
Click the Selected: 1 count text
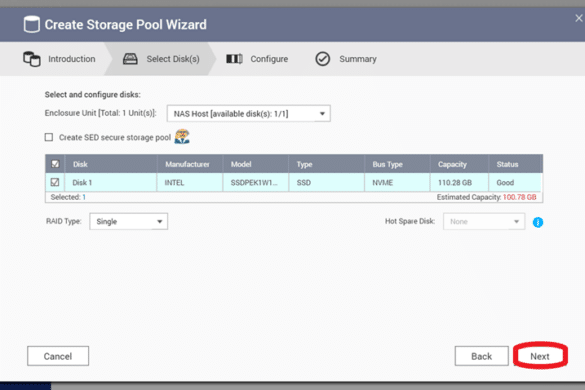coord(68,197)
